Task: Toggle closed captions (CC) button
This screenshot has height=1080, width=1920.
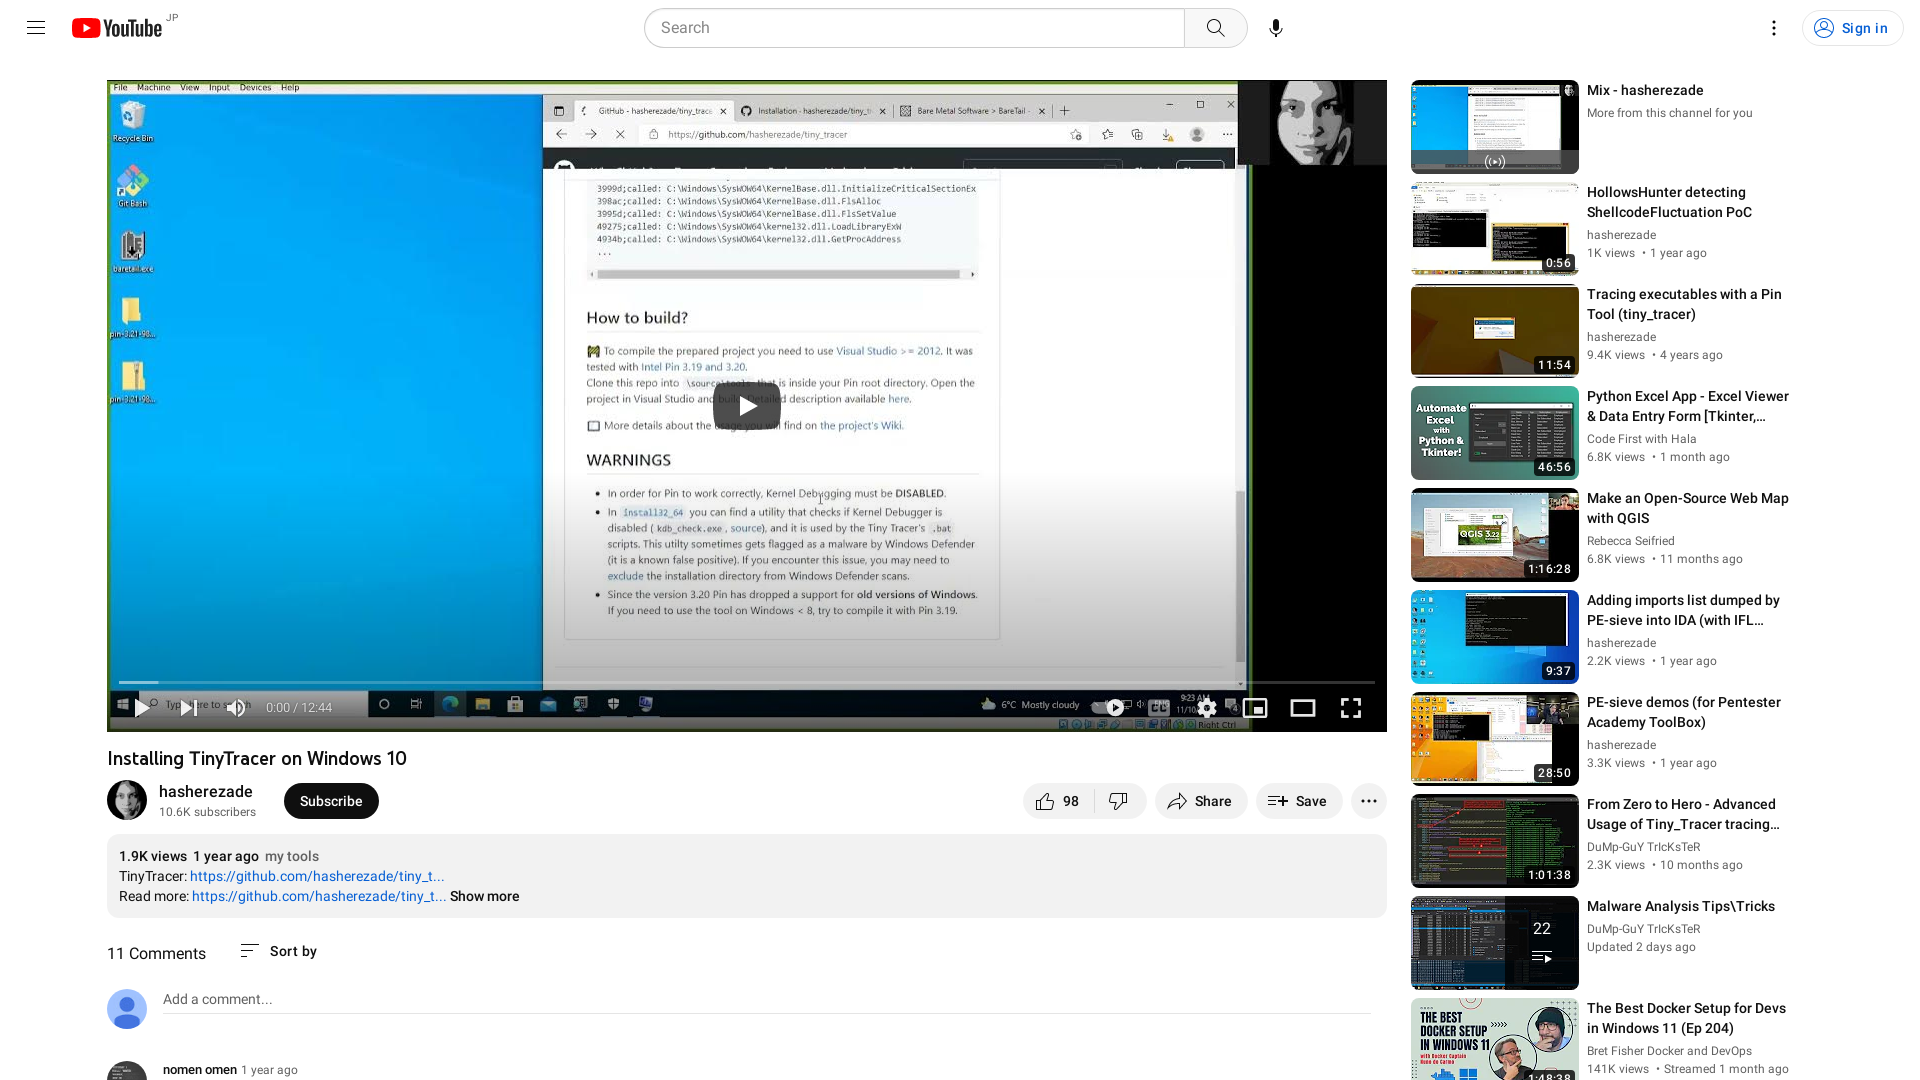Action: [1159, 708]
